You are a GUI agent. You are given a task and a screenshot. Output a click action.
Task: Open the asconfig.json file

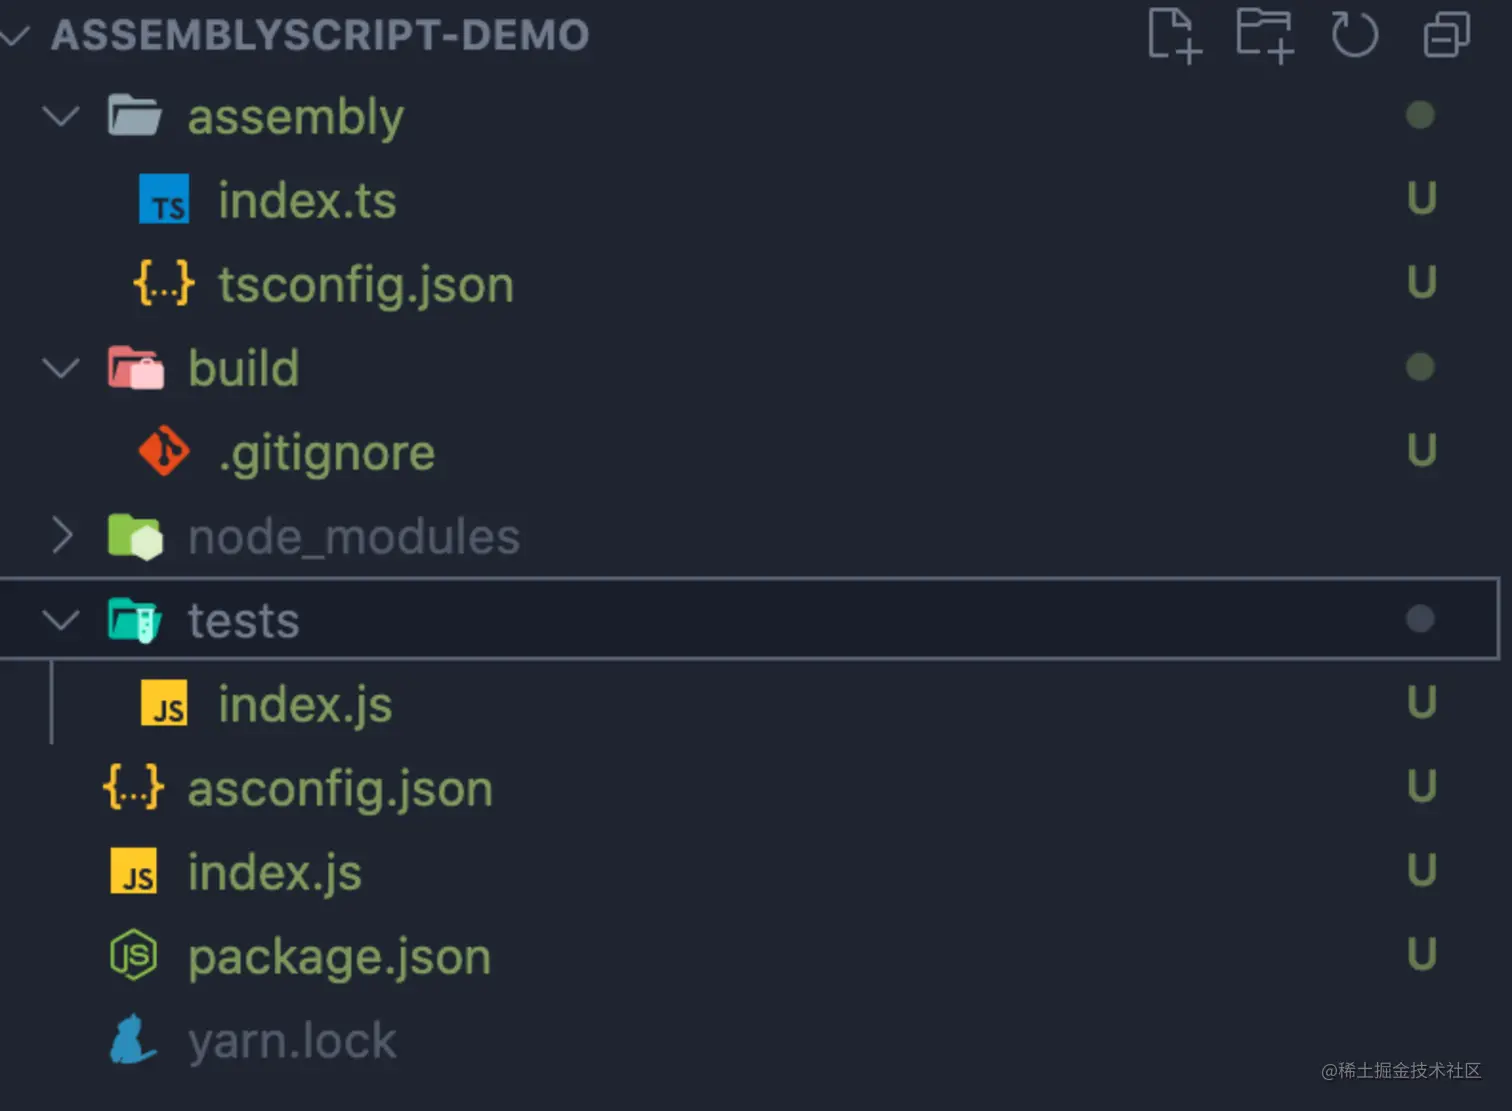pos(340,789)
